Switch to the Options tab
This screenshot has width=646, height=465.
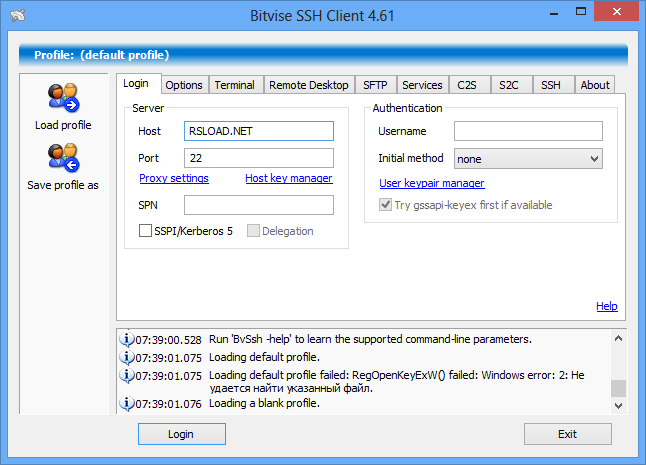(184, 85)
